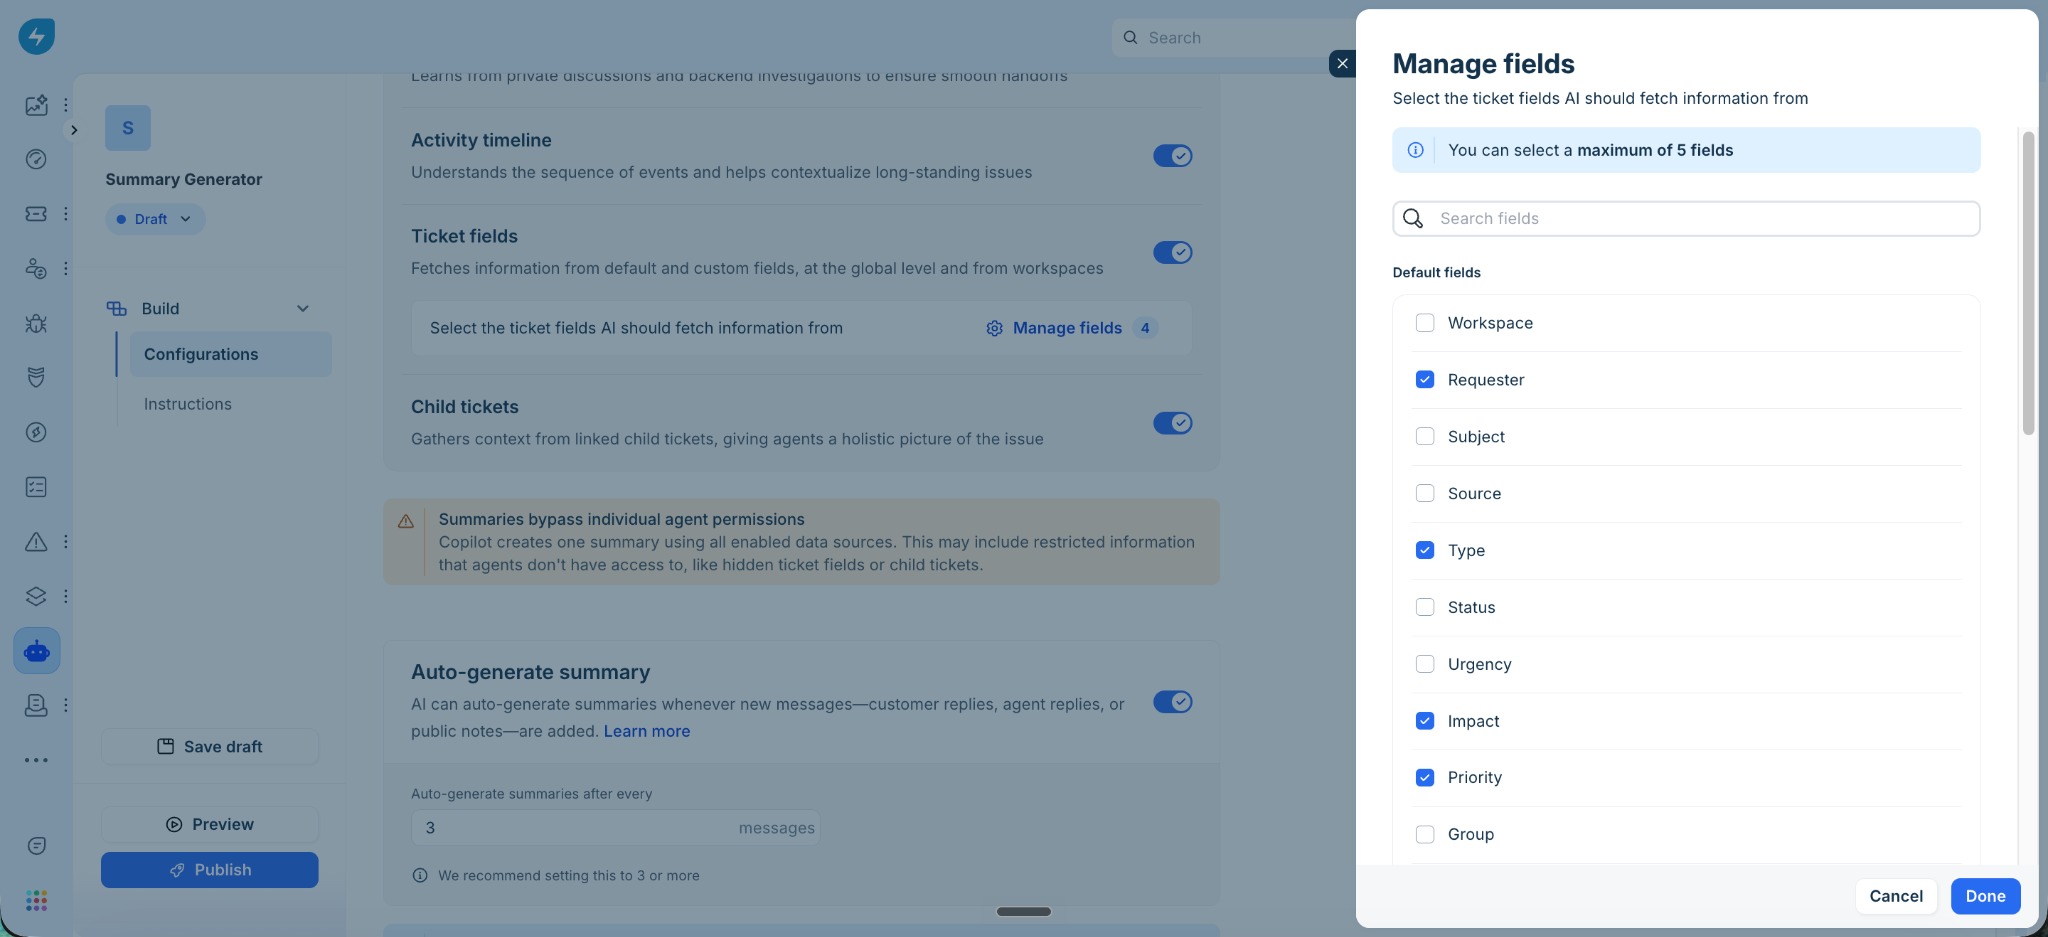Open the Manage fields link

tap(1067, 328)
